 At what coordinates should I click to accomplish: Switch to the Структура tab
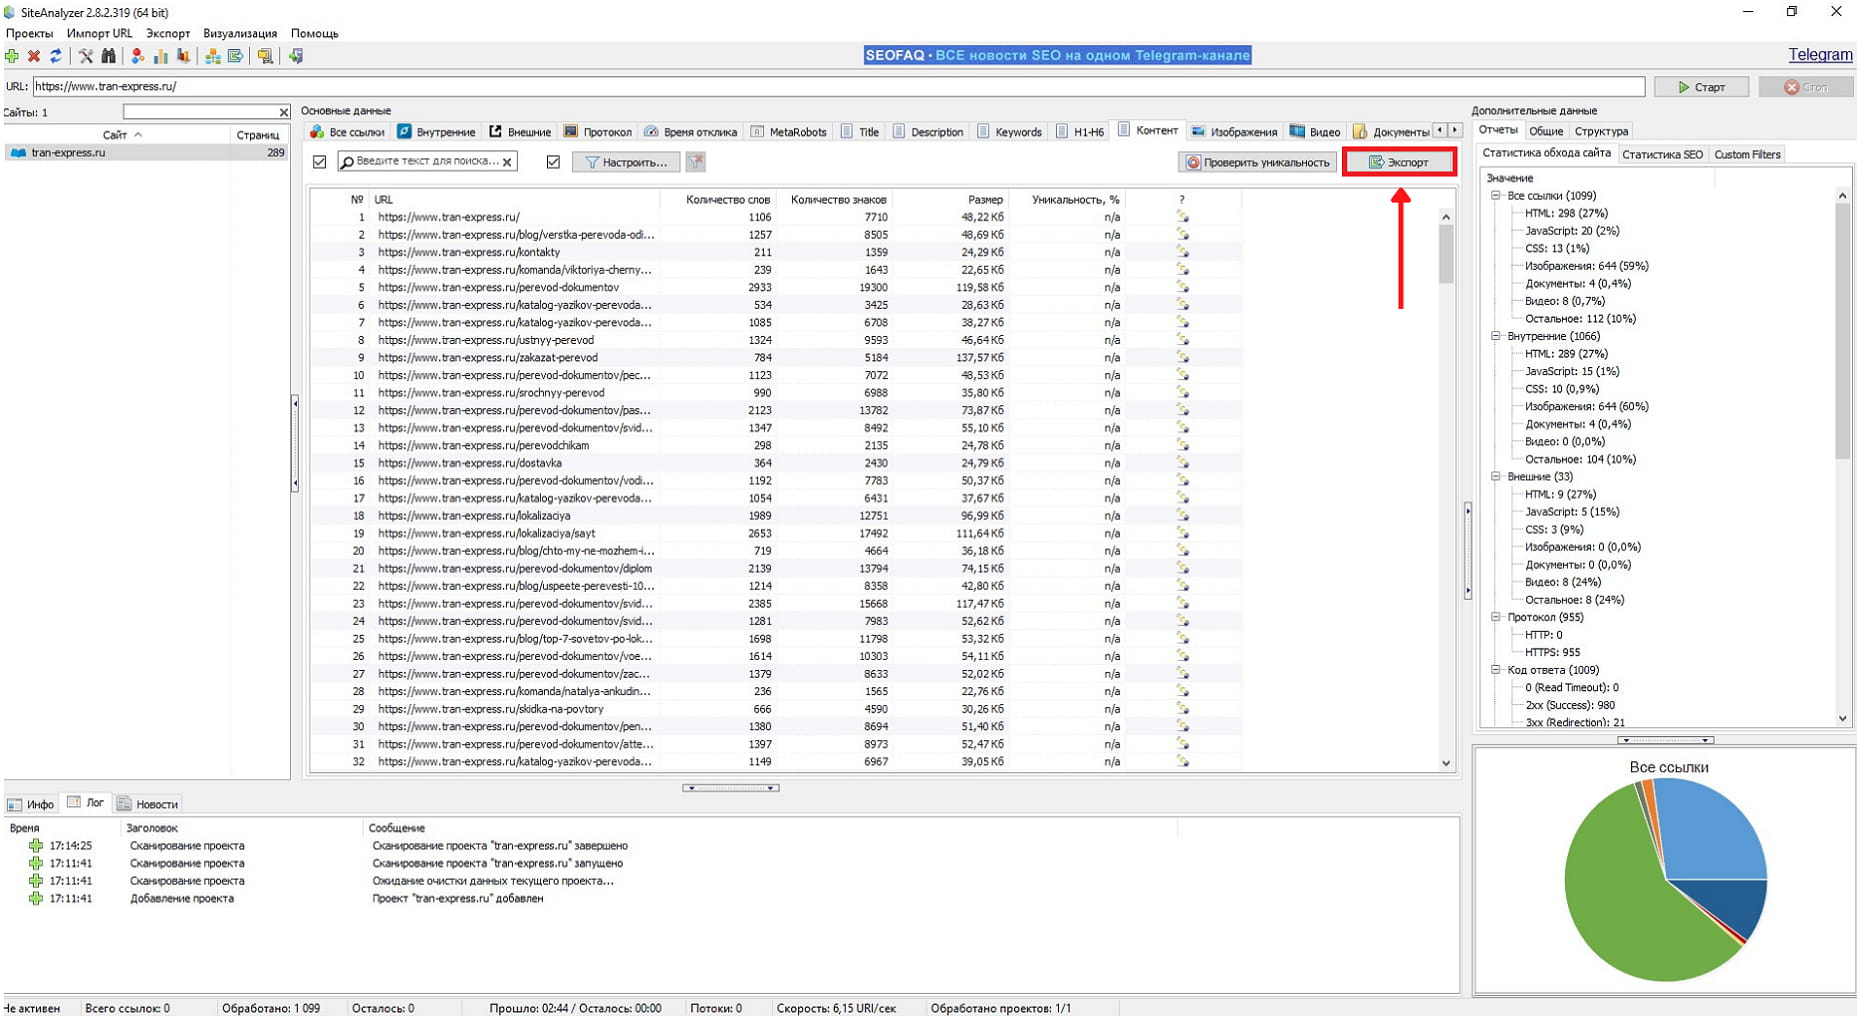tap(1601, 131)
